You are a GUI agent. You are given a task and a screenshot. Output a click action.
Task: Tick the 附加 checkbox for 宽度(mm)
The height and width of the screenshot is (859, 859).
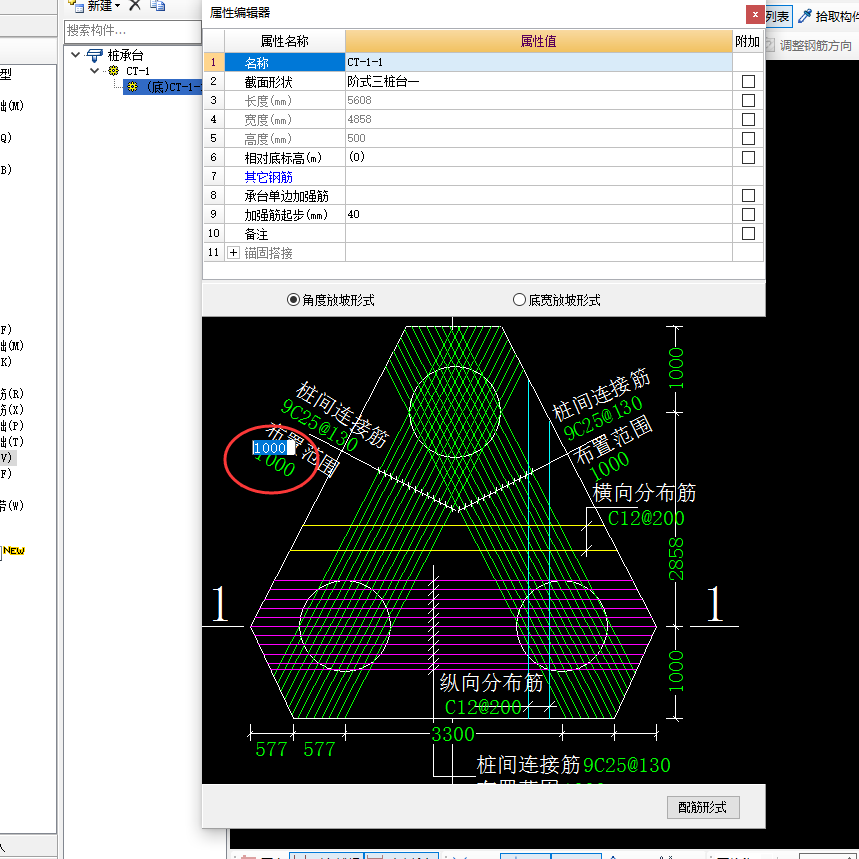[748, 119]
